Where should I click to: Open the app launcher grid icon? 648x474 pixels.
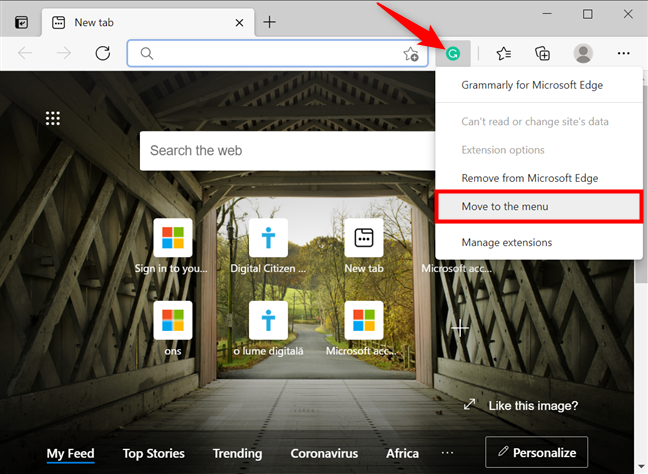click(52, 118)
